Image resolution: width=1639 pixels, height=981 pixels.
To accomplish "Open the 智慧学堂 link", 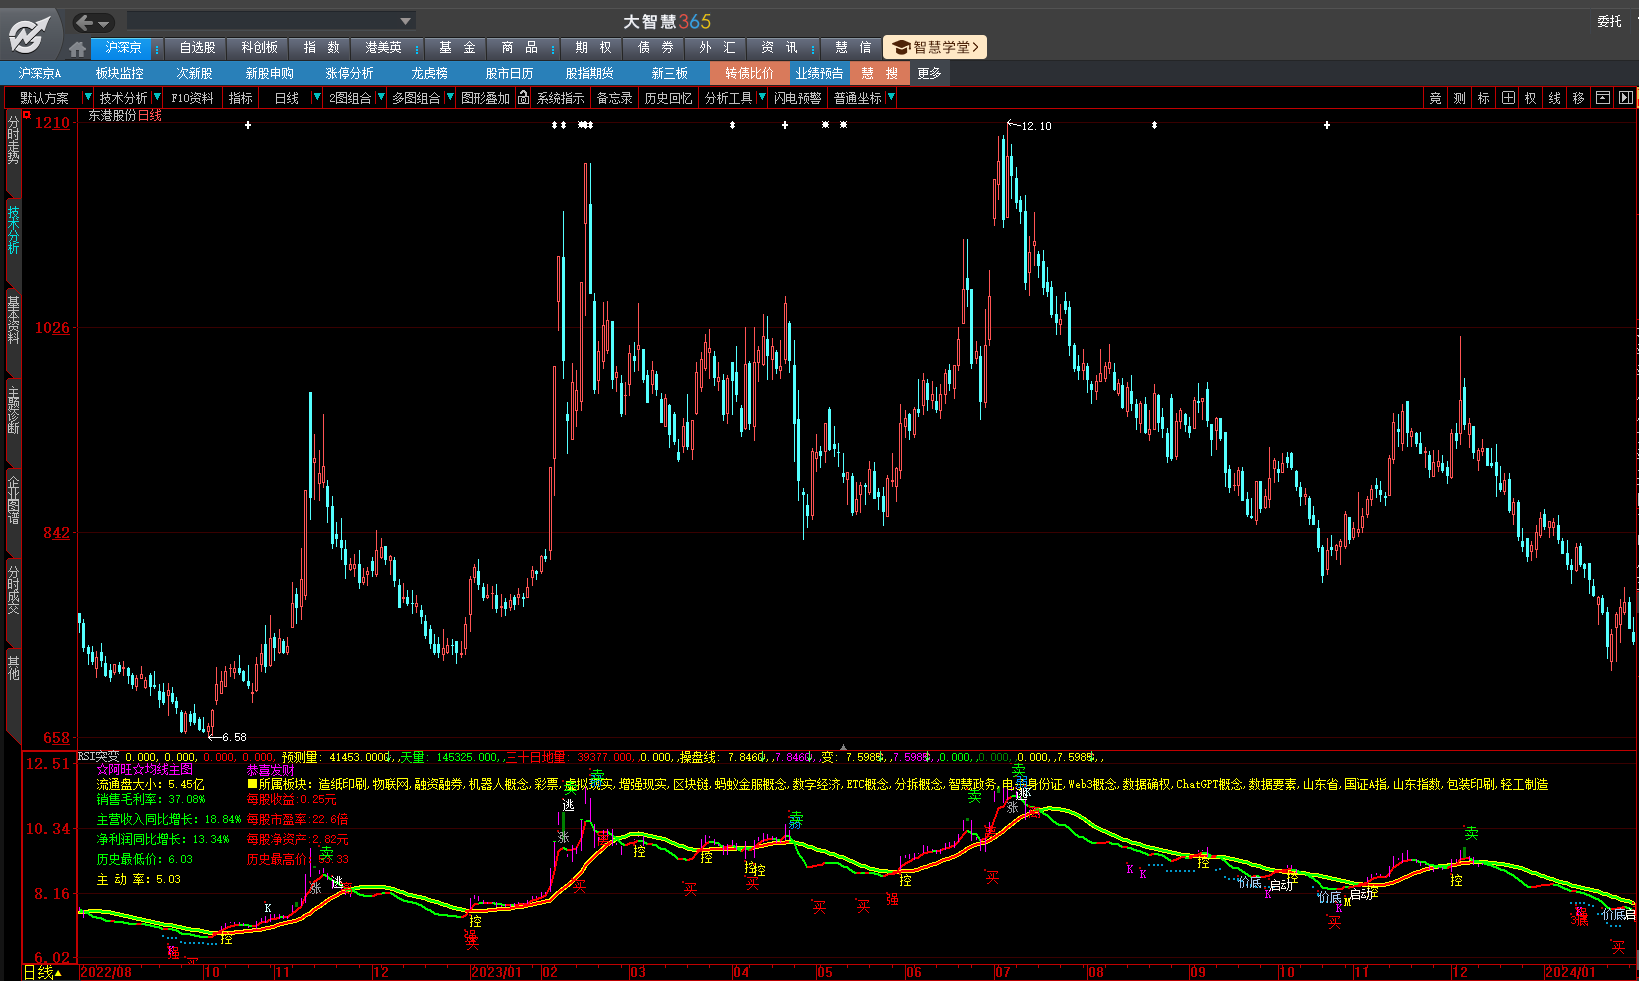I will [935, 48].
